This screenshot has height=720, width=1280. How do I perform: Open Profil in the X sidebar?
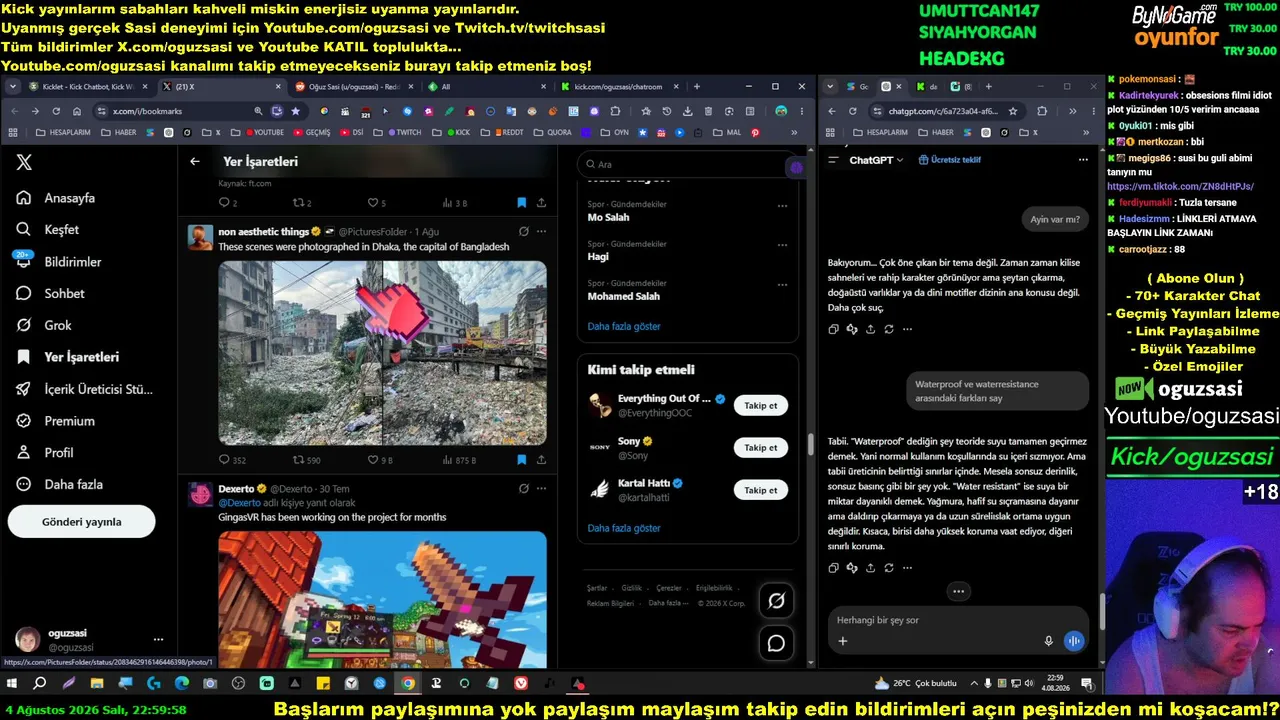(45, 453)
